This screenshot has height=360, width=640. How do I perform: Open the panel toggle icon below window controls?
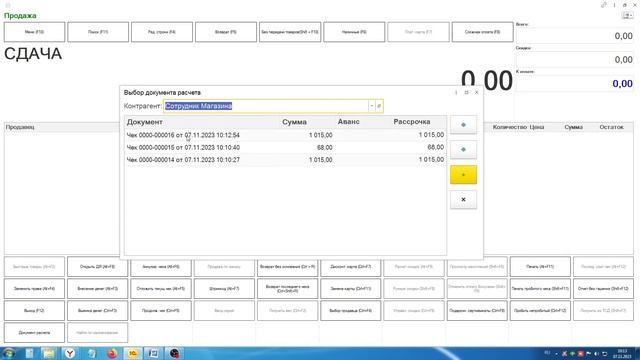[x=628, y=15]
